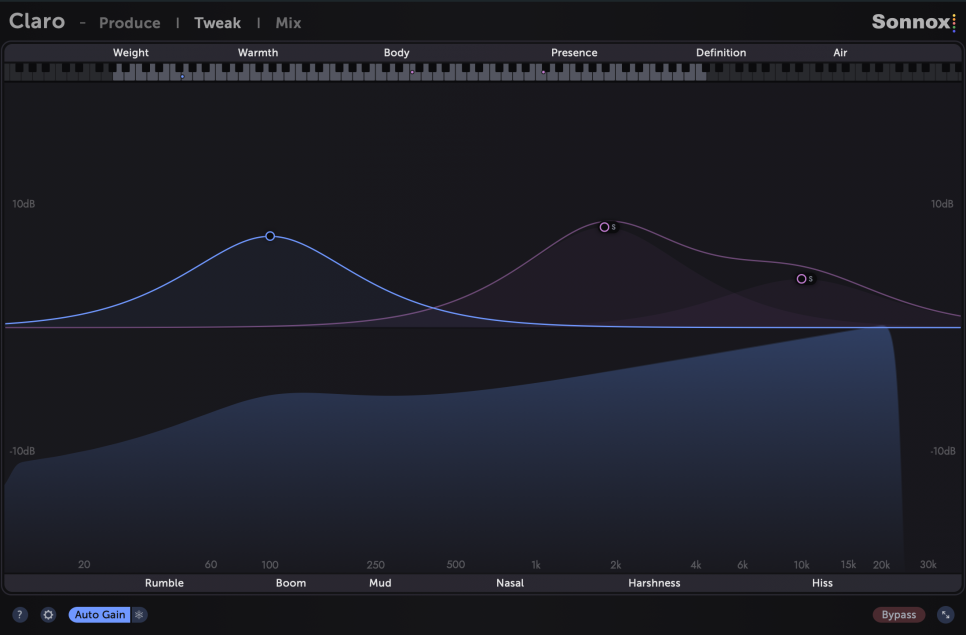
Task: Switch to the Tweak view
Action: coord(217,23)
